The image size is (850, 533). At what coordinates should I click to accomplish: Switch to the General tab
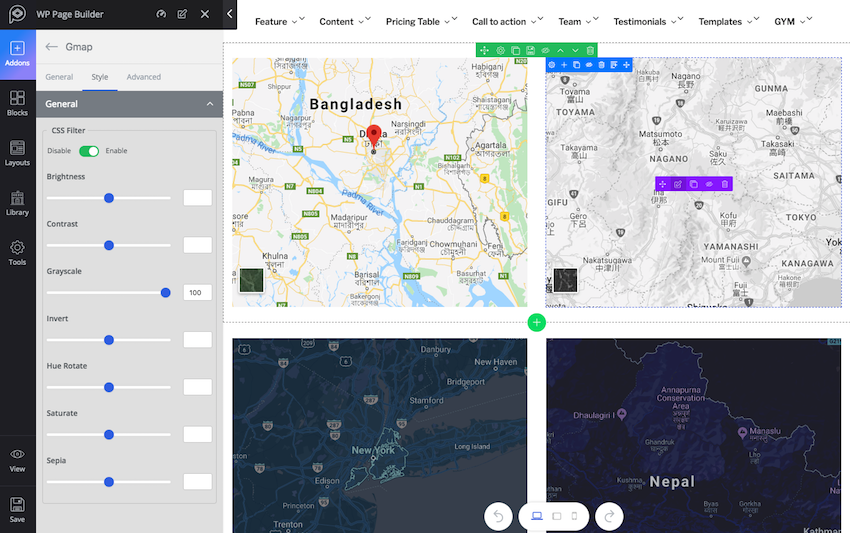59,77
